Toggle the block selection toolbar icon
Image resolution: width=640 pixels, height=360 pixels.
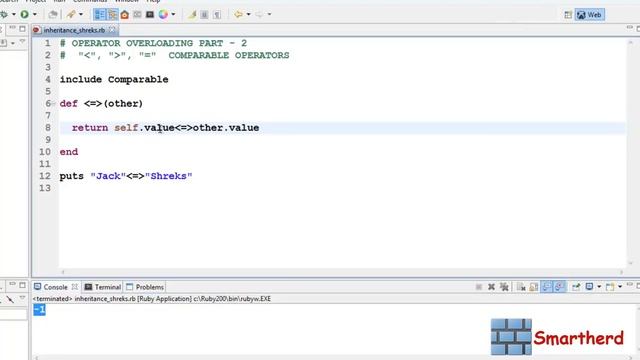204,15
